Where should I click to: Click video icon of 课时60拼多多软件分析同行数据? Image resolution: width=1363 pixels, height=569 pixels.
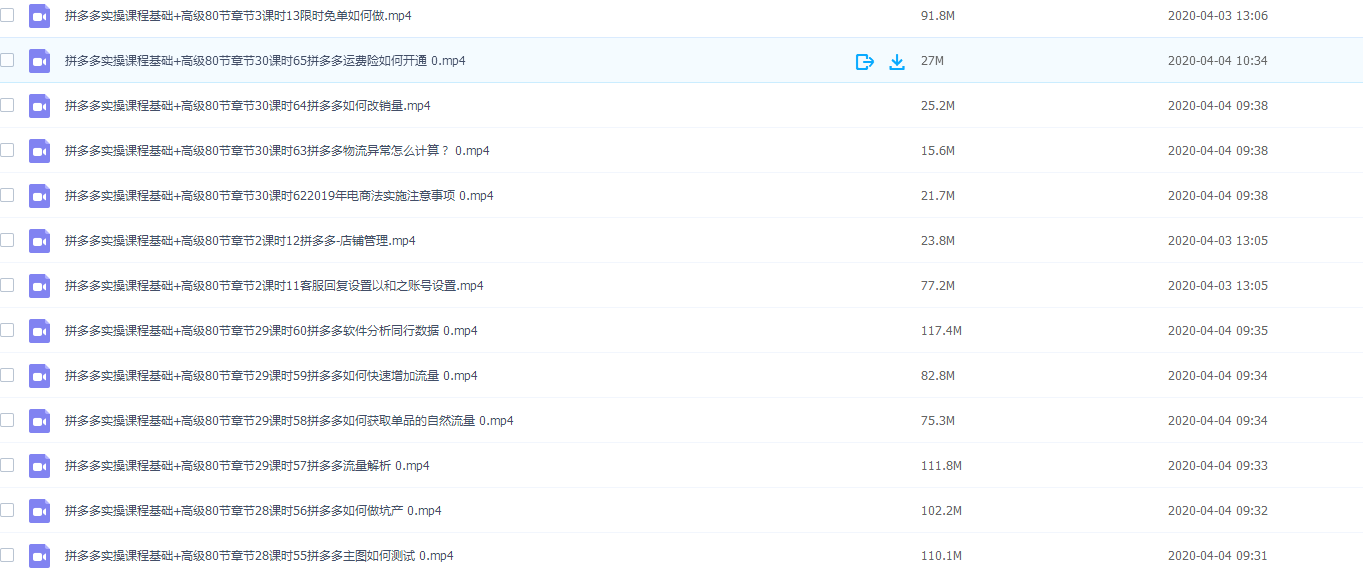click(39, 331)
